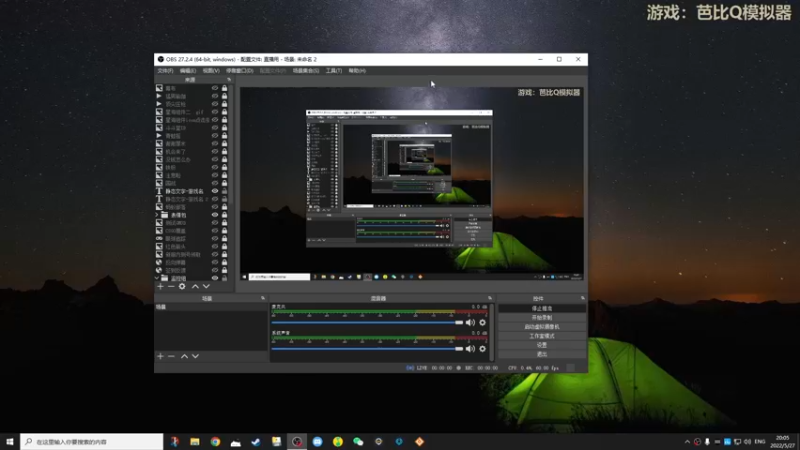
Task: Add a new scene with plus icon
Action: point(160,356)
